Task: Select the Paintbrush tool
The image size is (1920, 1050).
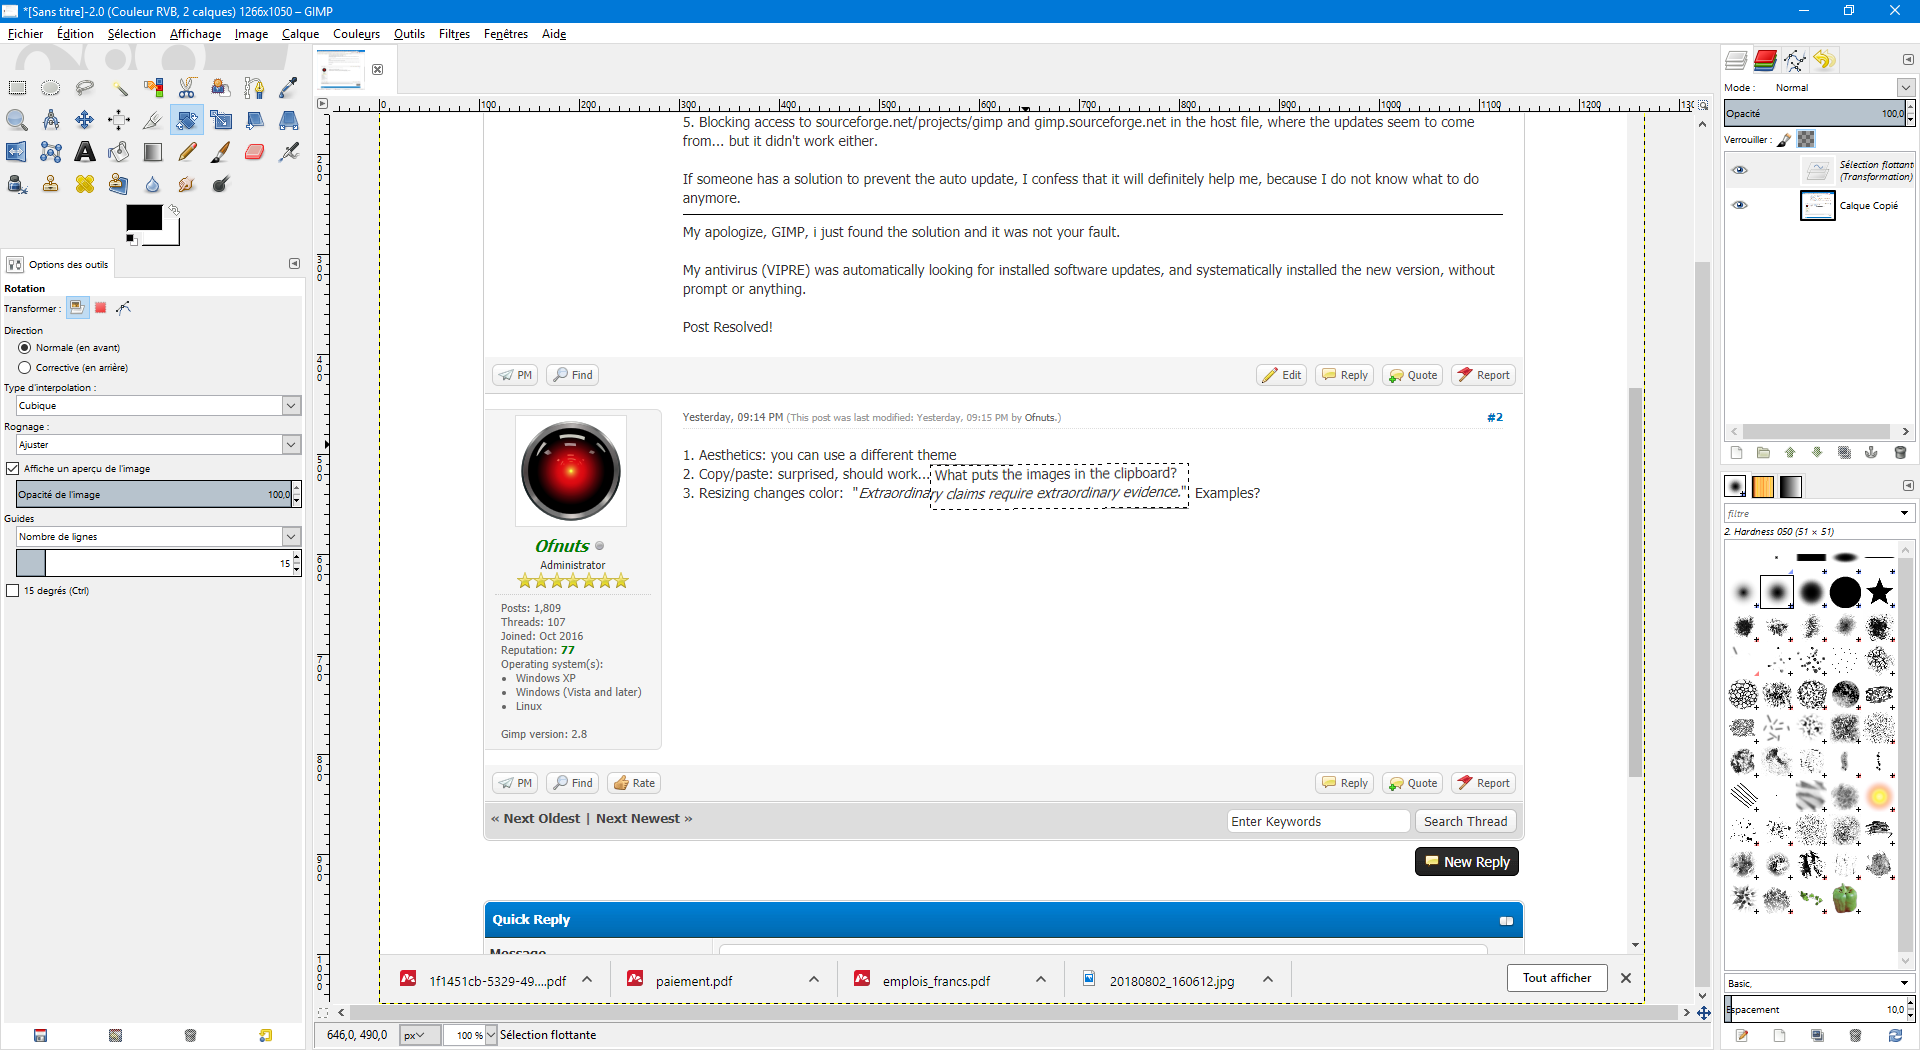Action: coord(221,152)
